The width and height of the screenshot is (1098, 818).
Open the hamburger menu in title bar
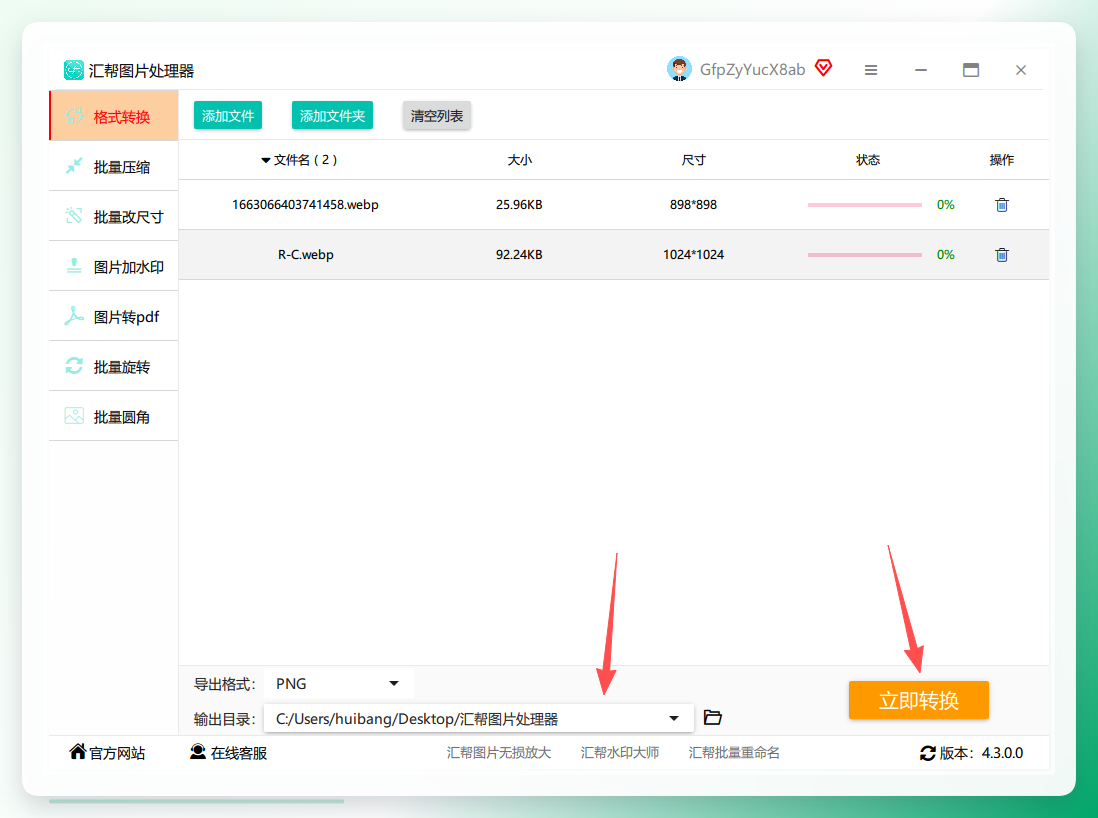[871, 70]
